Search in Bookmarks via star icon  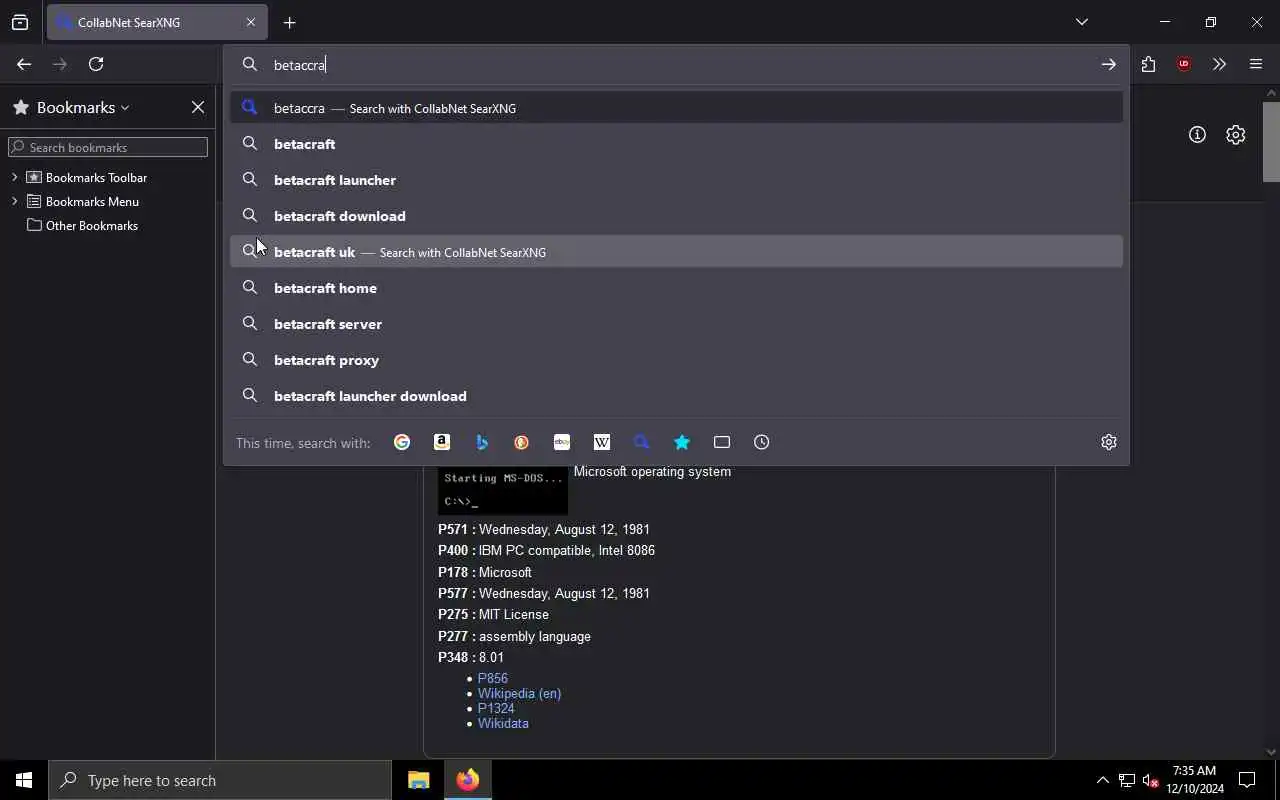coord(682,442)
